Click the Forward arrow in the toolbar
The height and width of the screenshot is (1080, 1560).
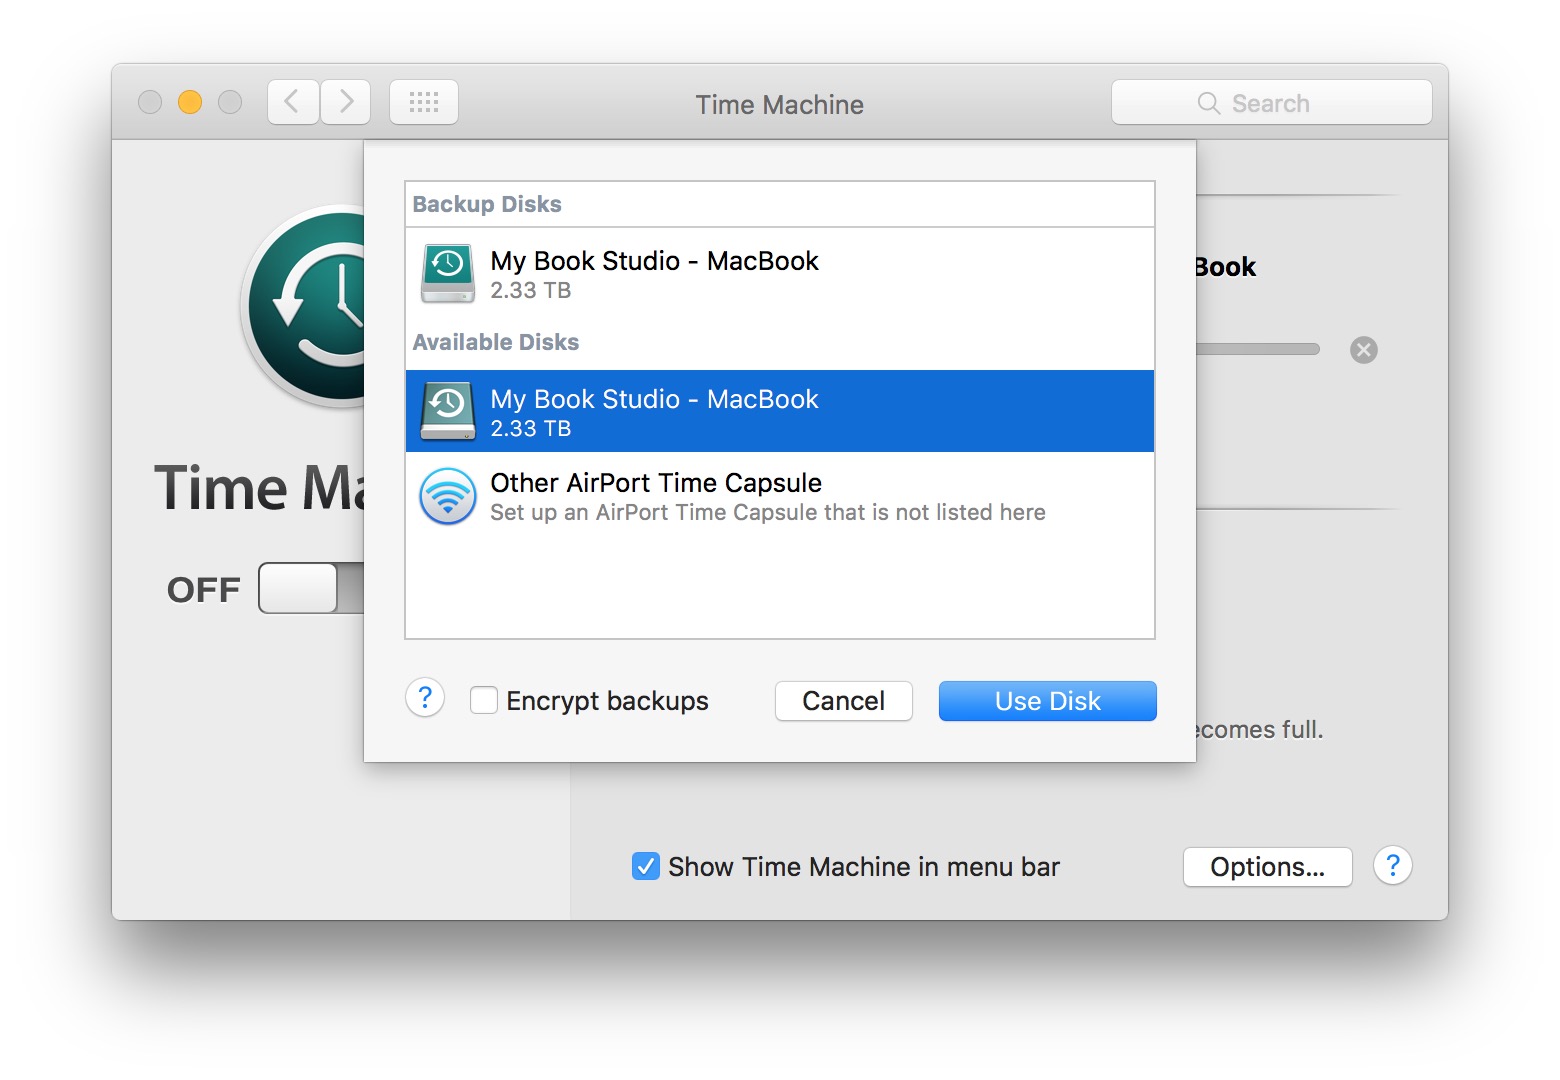click(346, 102)
